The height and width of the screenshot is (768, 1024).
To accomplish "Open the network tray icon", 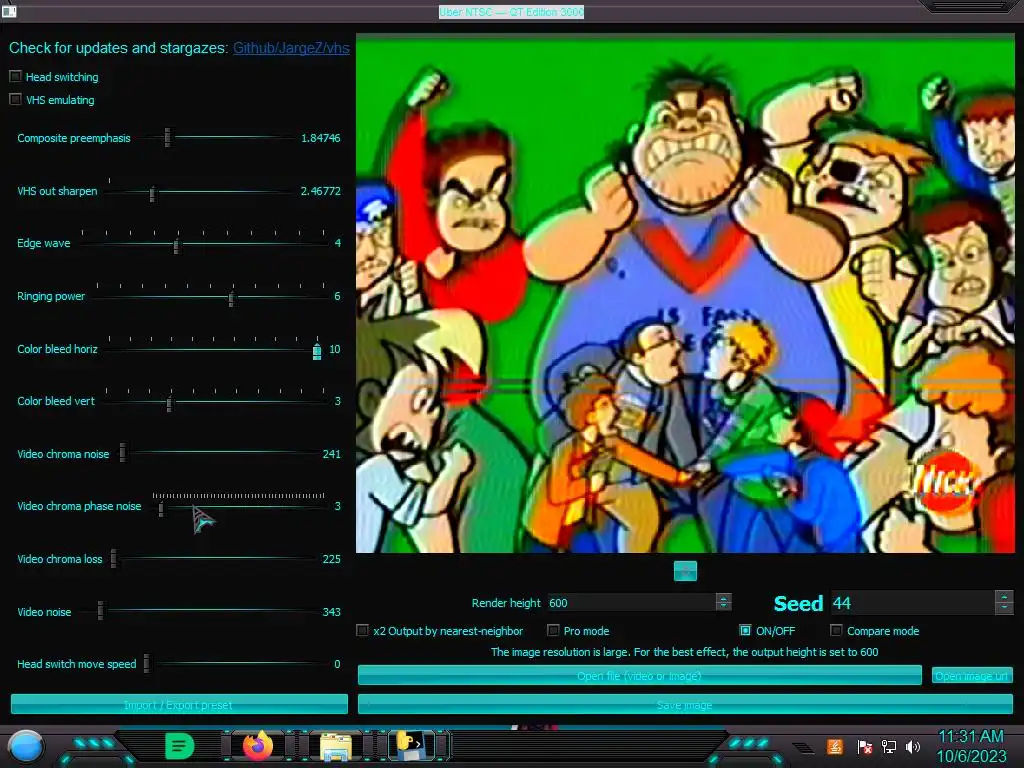I will pos(889,746).
